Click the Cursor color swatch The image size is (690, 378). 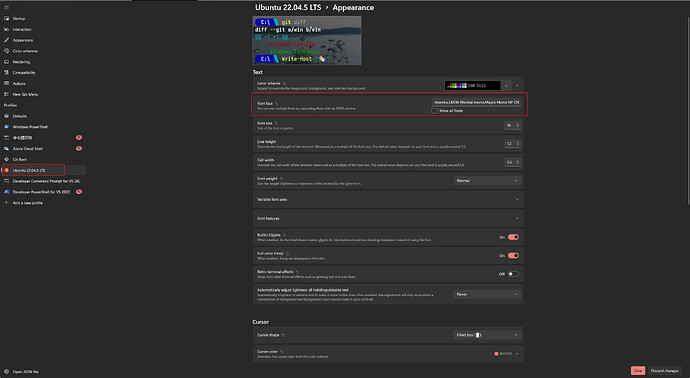tap(496, 354)
